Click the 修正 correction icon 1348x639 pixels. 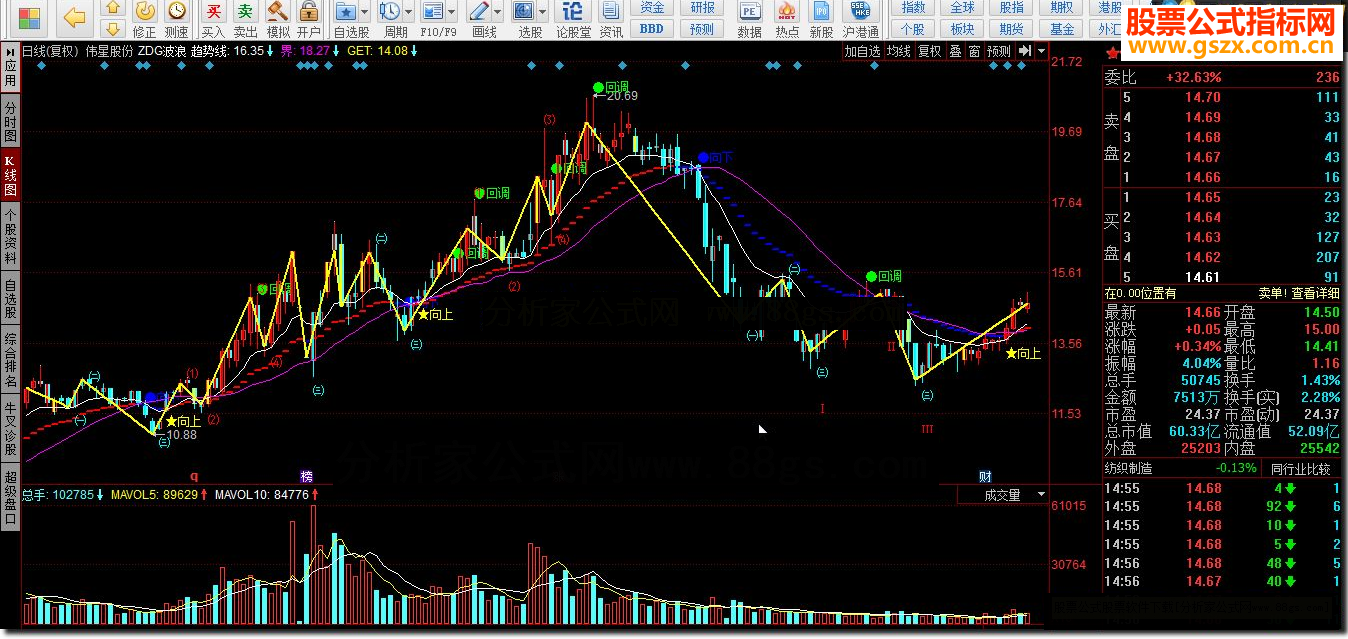point(145,19)
